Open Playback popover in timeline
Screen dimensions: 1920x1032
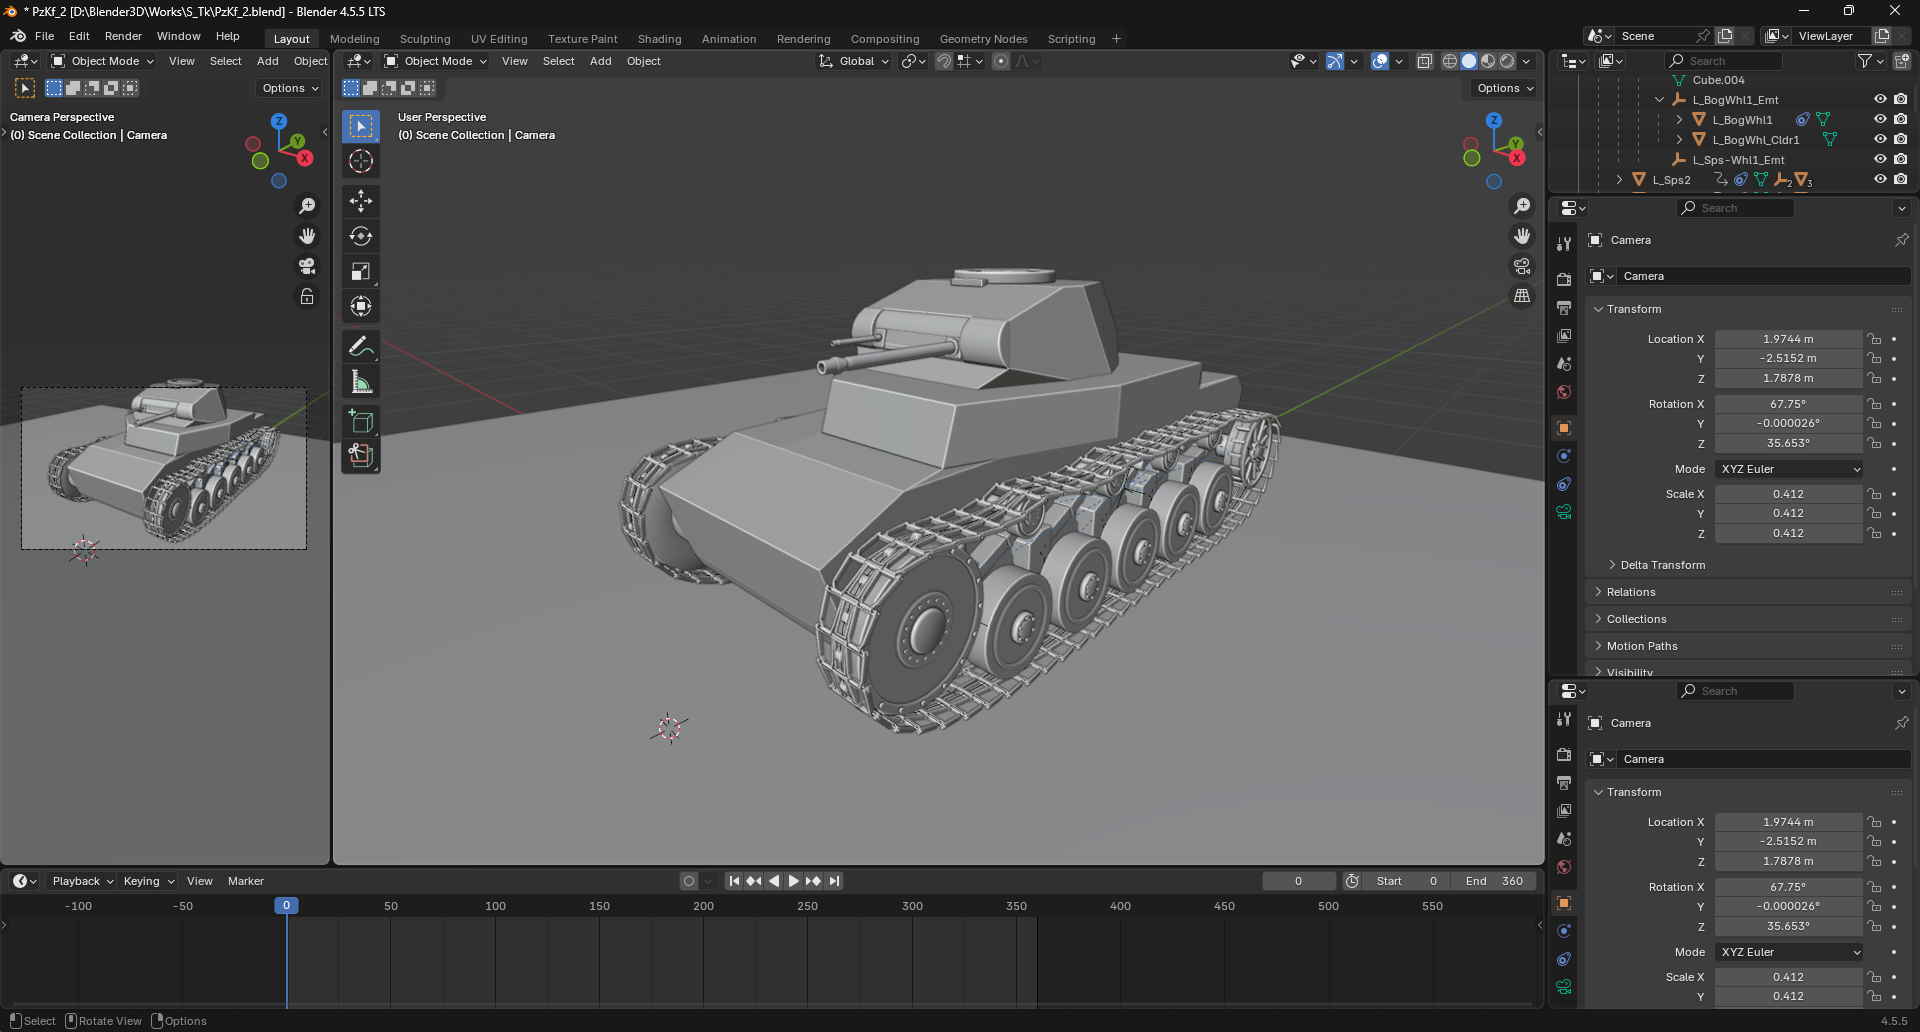(82, 881)
